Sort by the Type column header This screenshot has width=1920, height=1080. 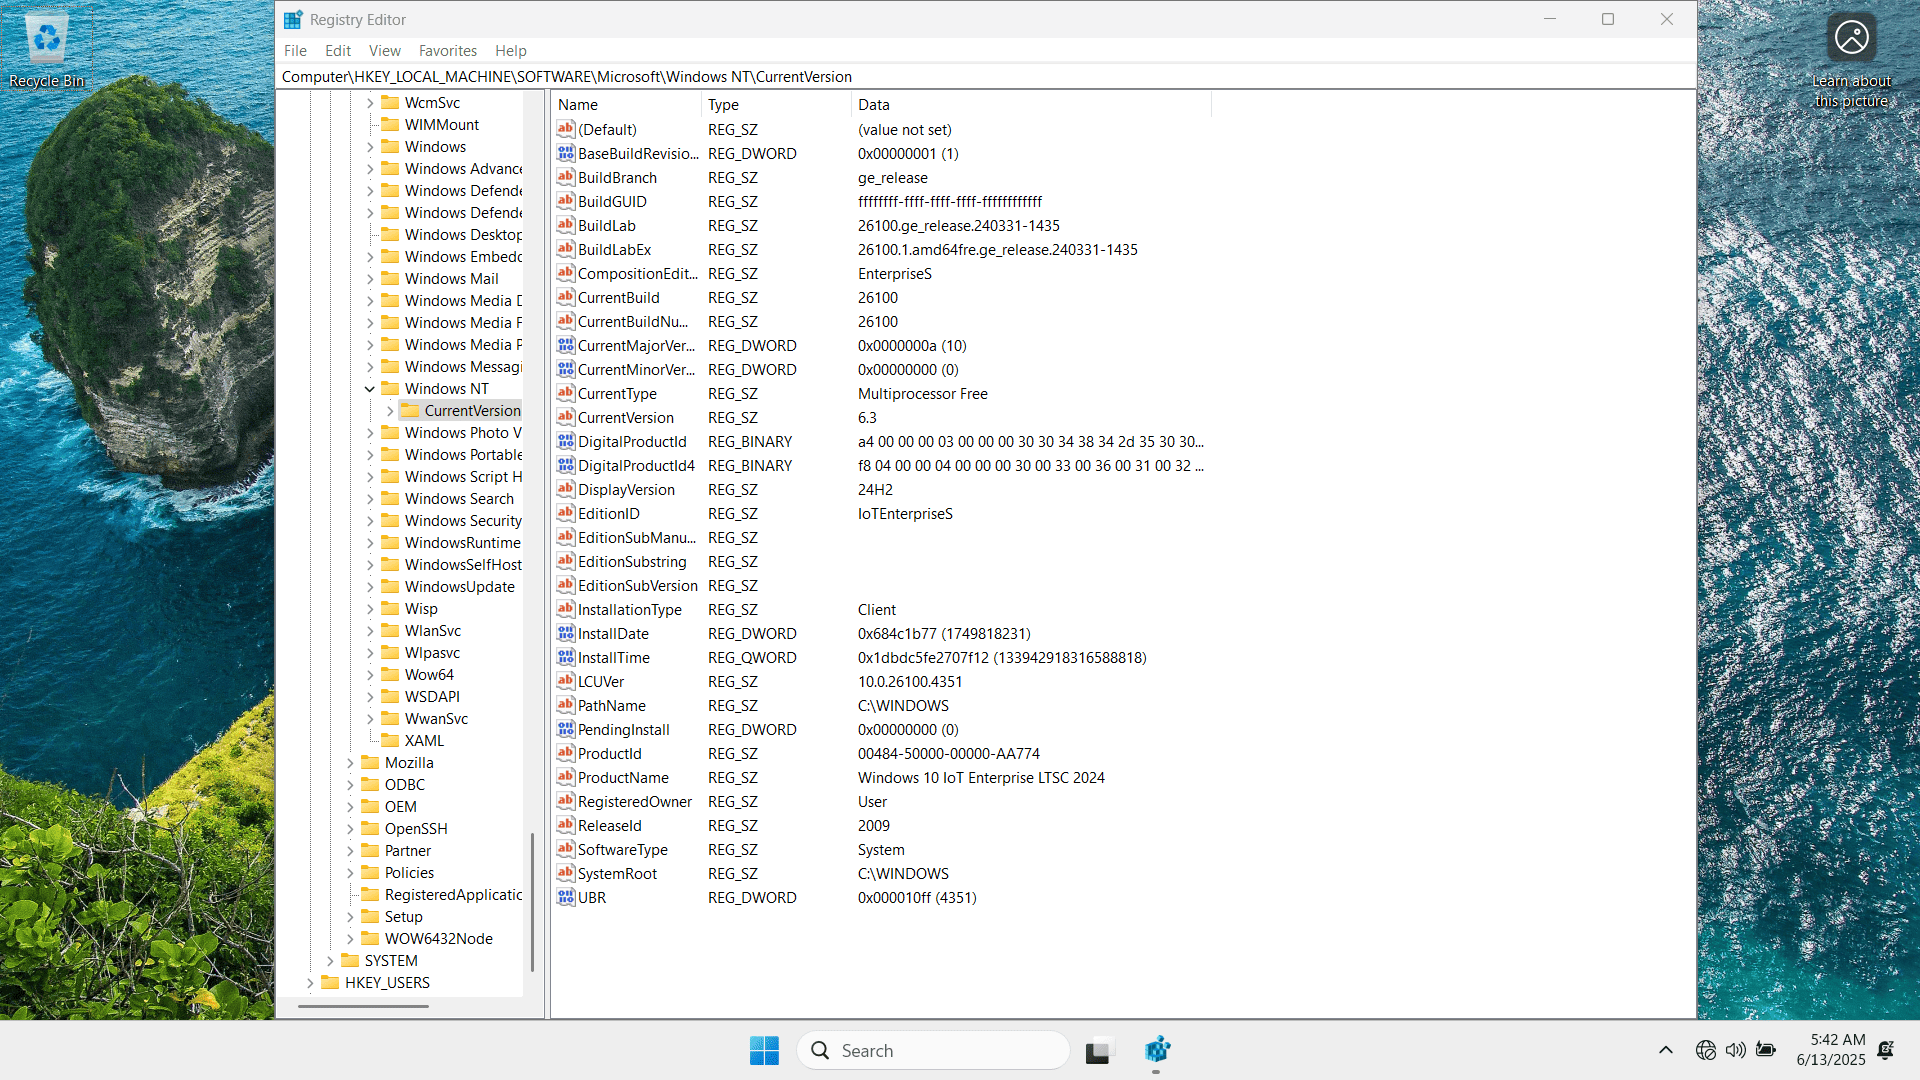[x=776, y=104]
